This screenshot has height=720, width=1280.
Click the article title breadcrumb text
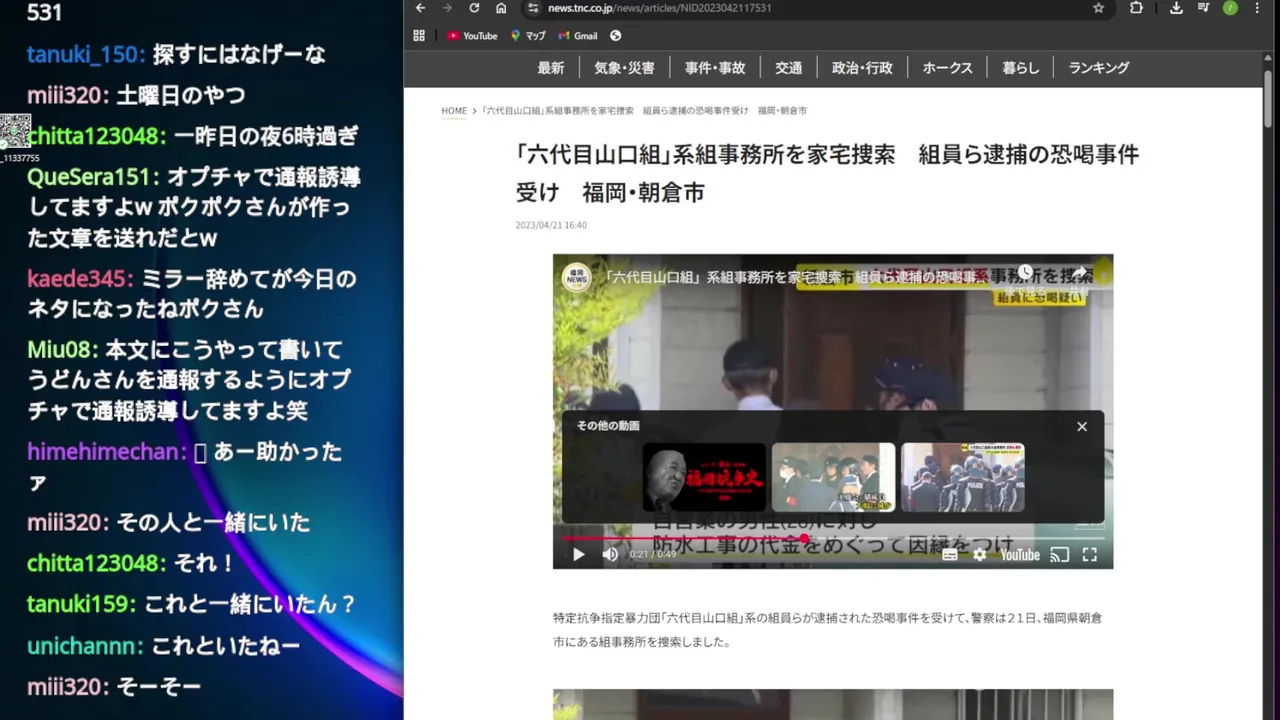click(644, 111)
